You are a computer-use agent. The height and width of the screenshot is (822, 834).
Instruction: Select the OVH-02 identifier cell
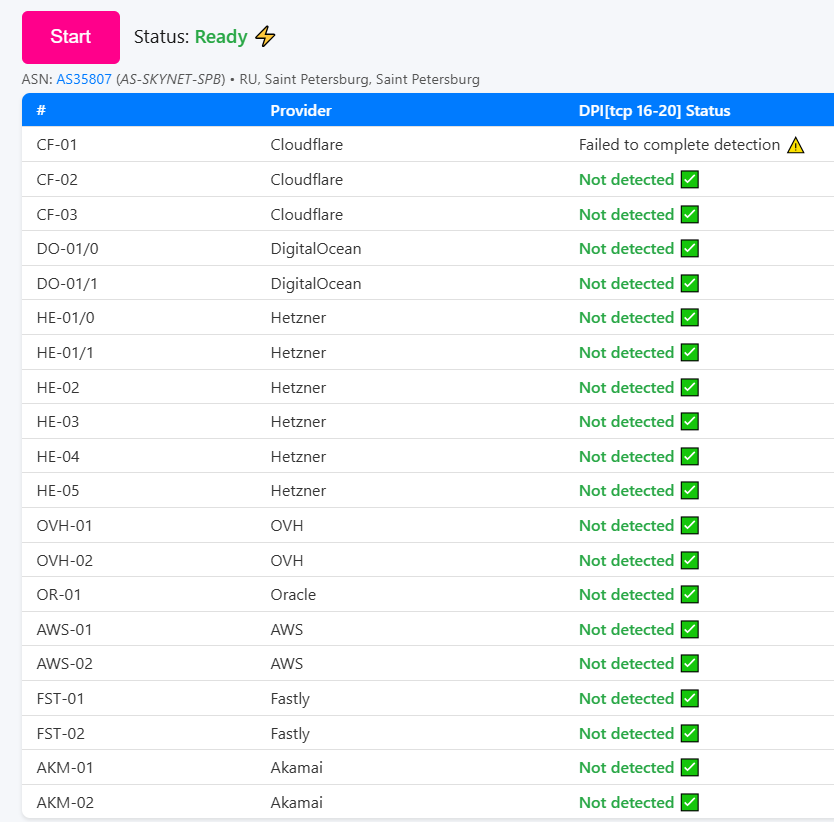(x=65, y=560)
